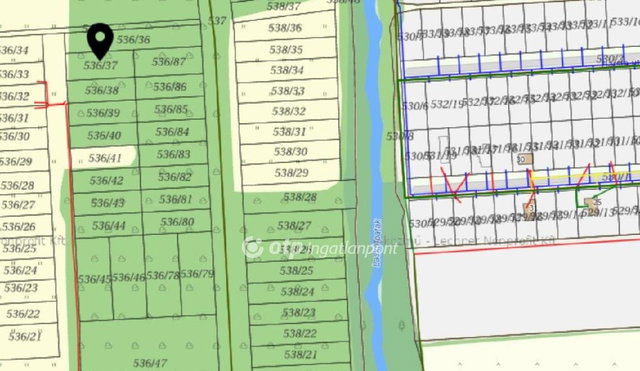
Task: Select plot 536/80
Action: [177, 222]
